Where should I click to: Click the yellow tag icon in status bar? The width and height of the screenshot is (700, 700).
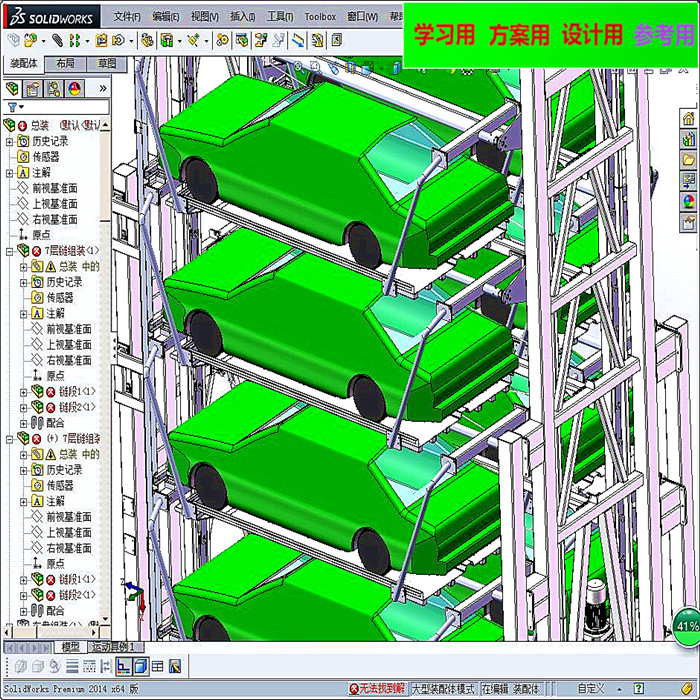pos(688,689)
